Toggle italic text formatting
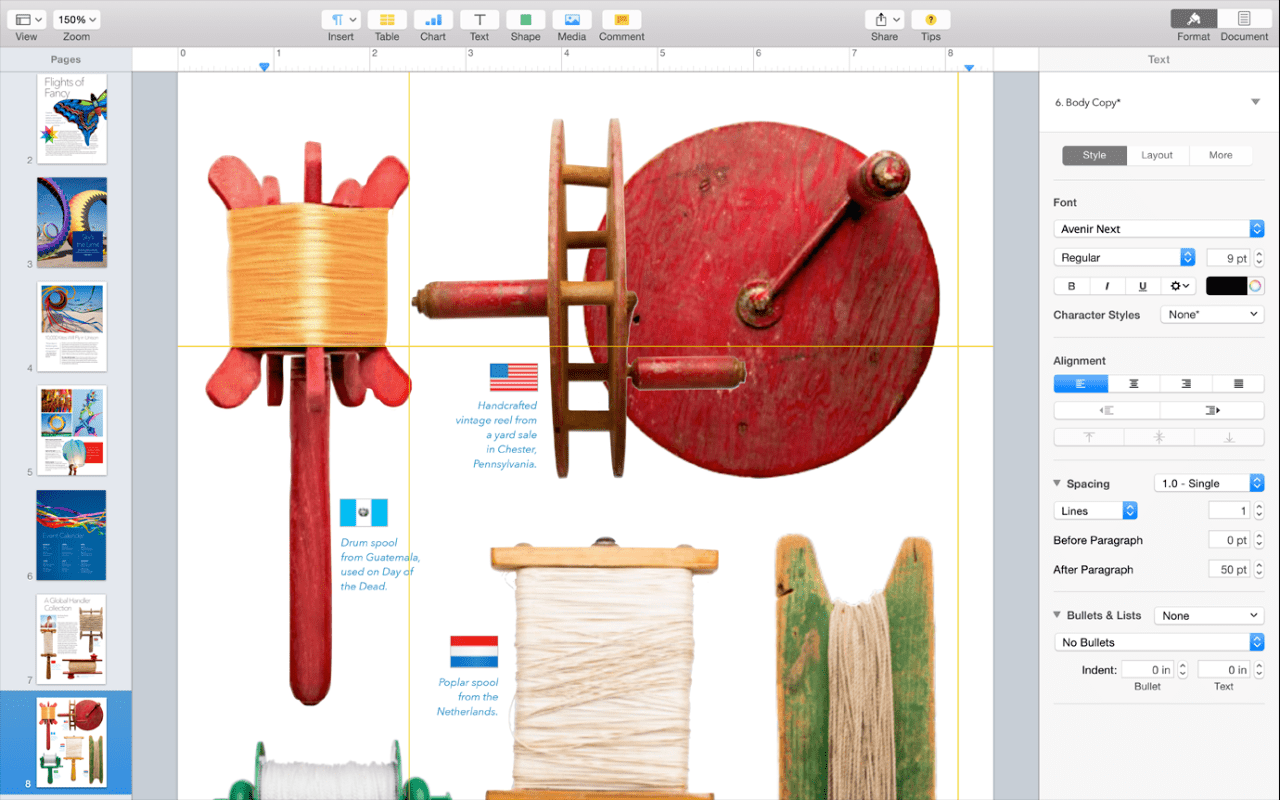 coord(1107,286)
